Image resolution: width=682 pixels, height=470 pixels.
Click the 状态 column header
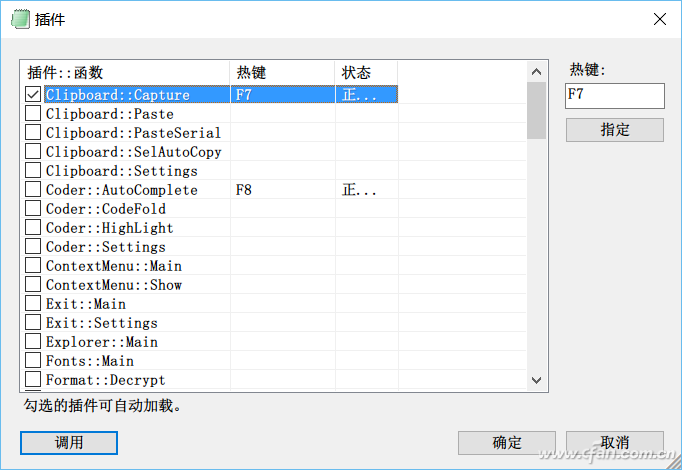pos(367,73)
